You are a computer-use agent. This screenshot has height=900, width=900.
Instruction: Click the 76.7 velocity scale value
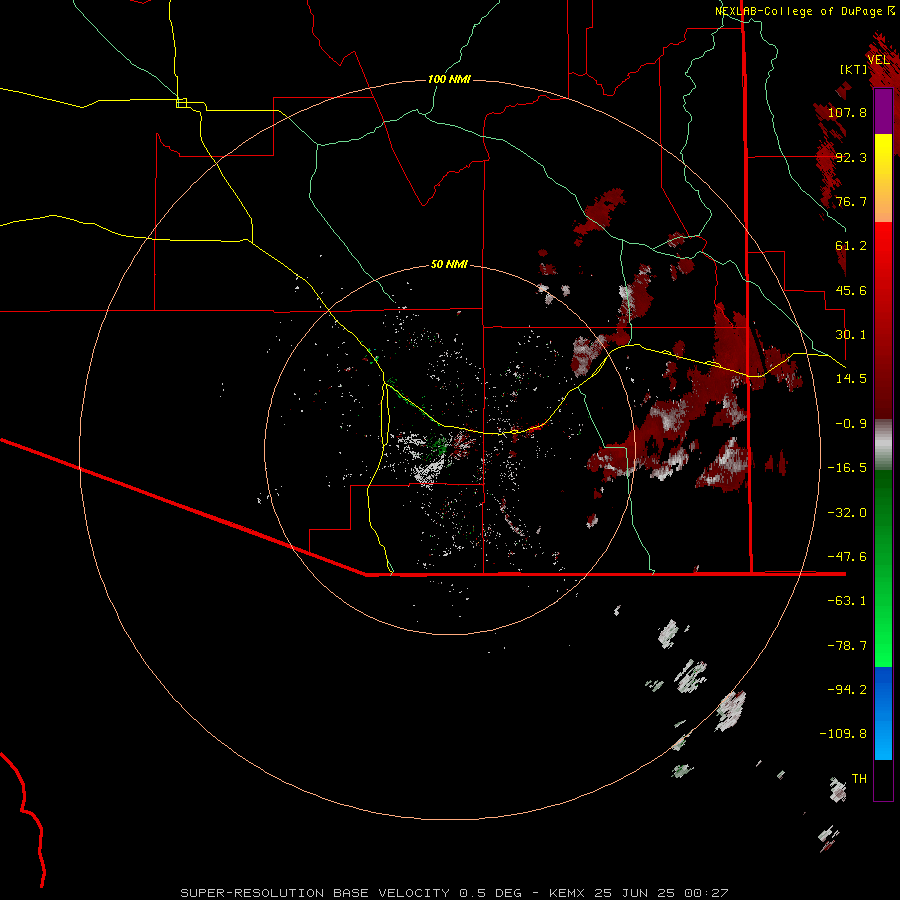coord(851,201)
